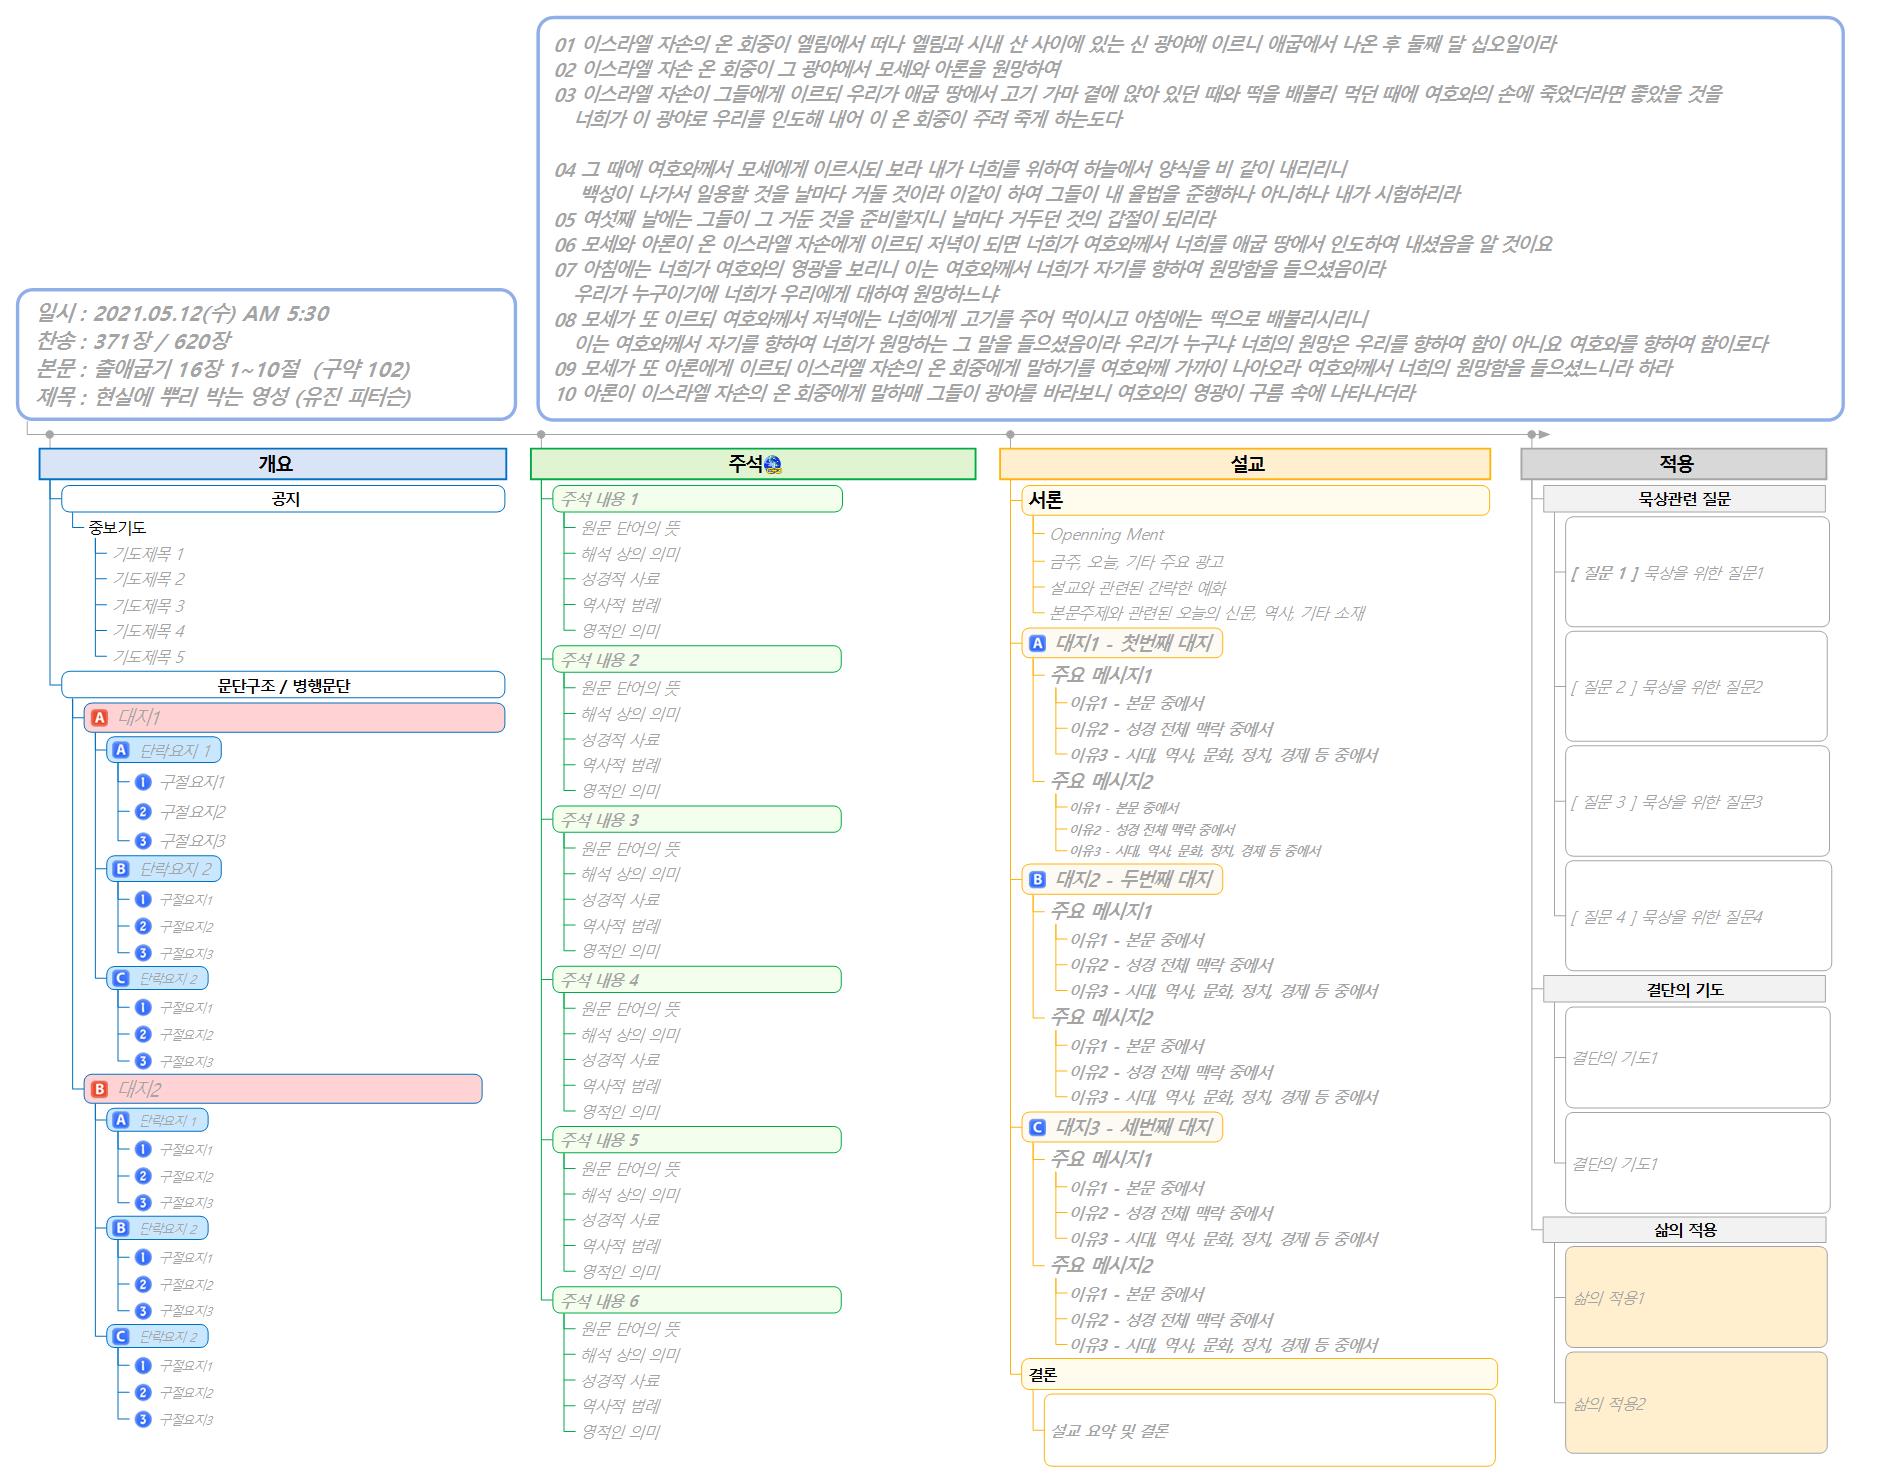1877x1480 pixels.
Task: Click blue B icon on 대지2 - 두번째 대지
Action: click(1037, 879)
